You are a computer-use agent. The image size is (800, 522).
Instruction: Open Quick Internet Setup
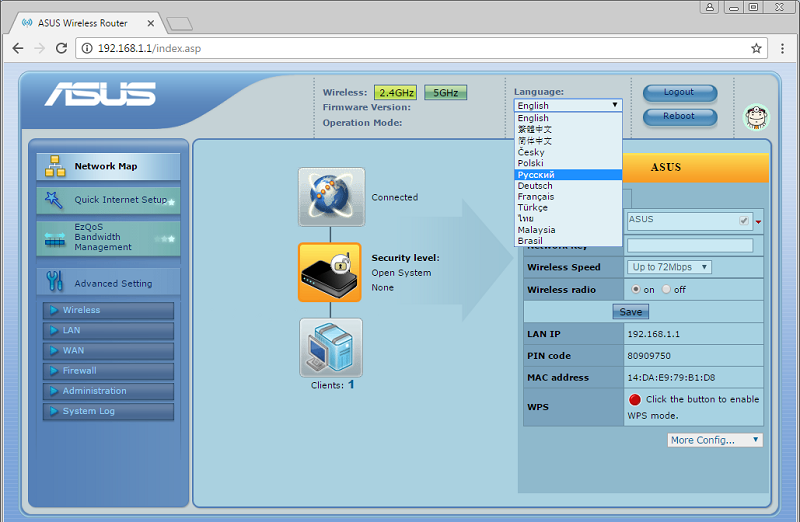coord(108,200)
